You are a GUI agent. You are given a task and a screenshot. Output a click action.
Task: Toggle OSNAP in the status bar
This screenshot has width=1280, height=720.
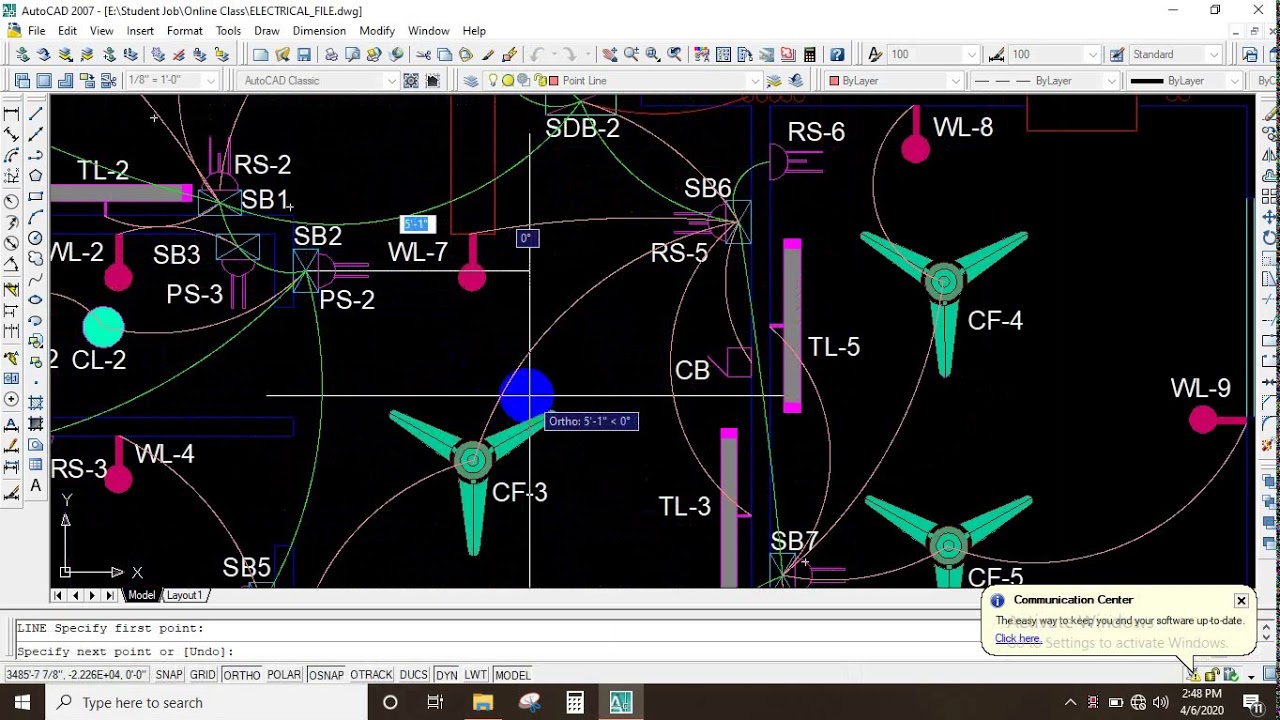pyautogui.click(x=326, y=675)
